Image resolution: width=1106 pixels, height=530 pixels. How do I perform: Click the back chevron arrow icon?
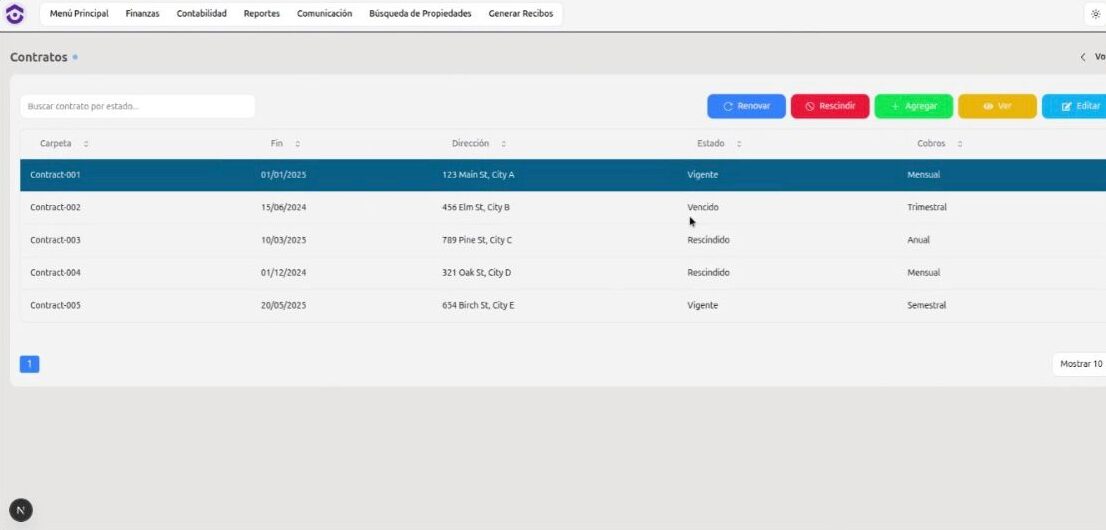(1082, 57)
